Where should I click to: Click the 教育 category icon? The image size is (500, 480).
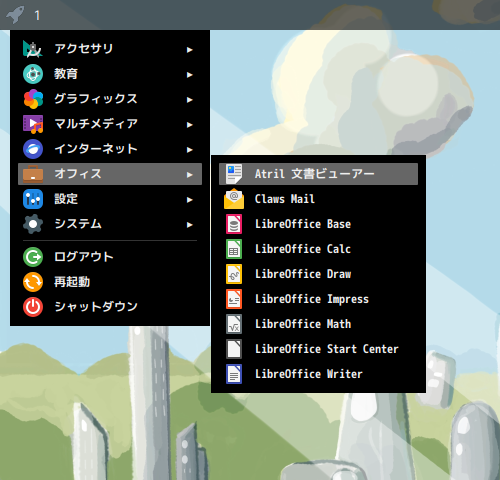[33, 74]
